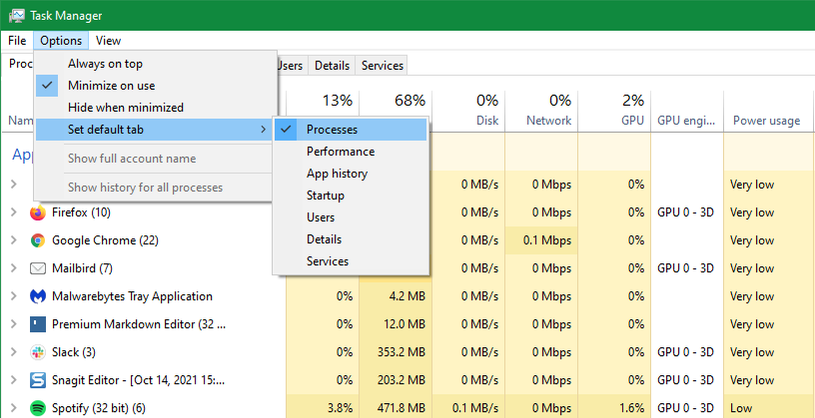The width and height of the screenshot is (815, 418).
Task: Choose Startup as default tab
Action: click(x=327, y=196)
